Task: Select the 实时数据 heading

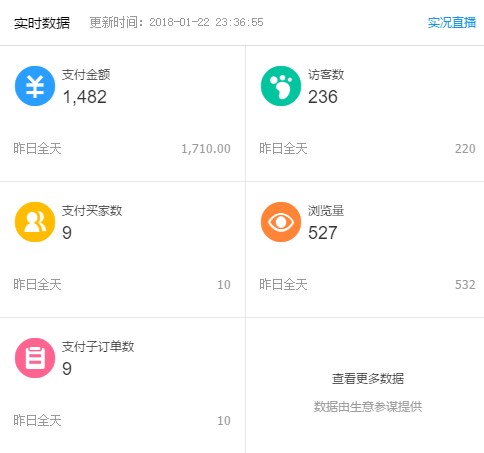Action: (42, 23)
